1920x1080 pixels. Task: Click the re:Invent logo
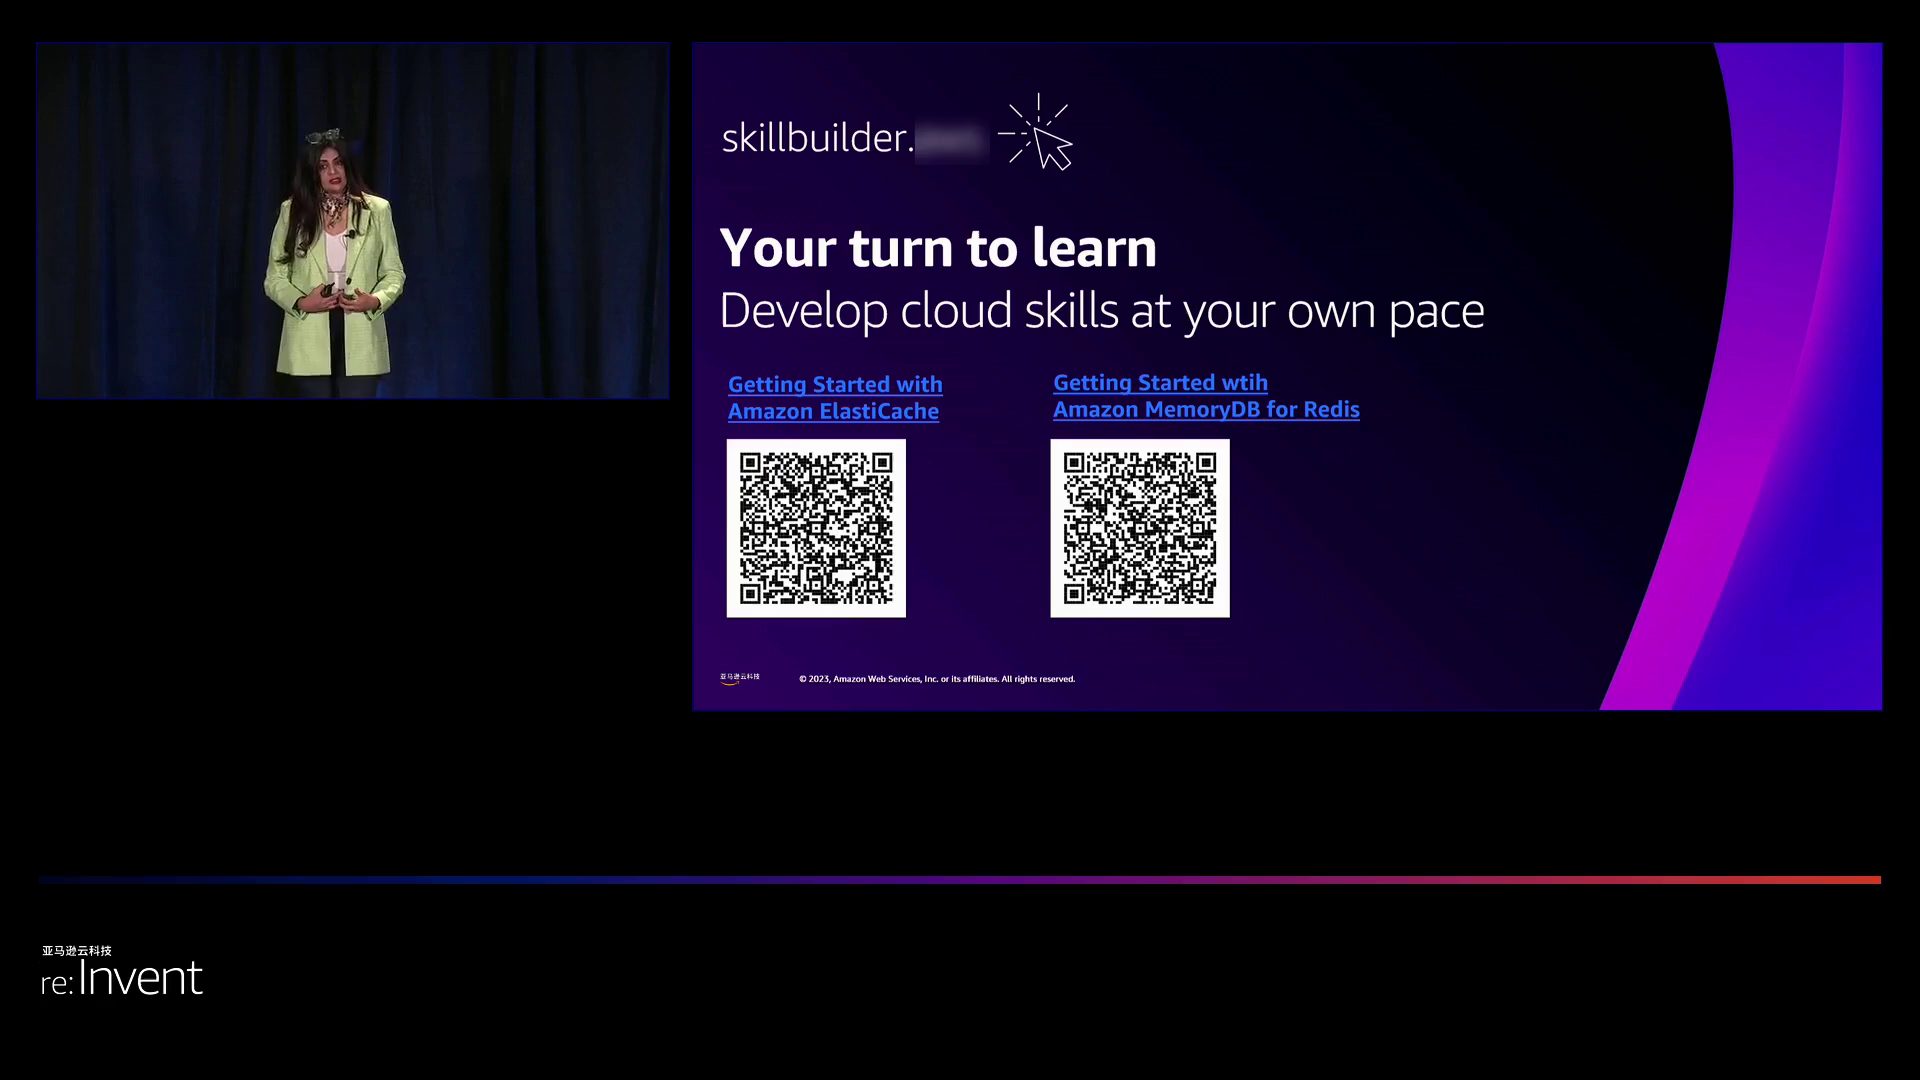(121, 971)
